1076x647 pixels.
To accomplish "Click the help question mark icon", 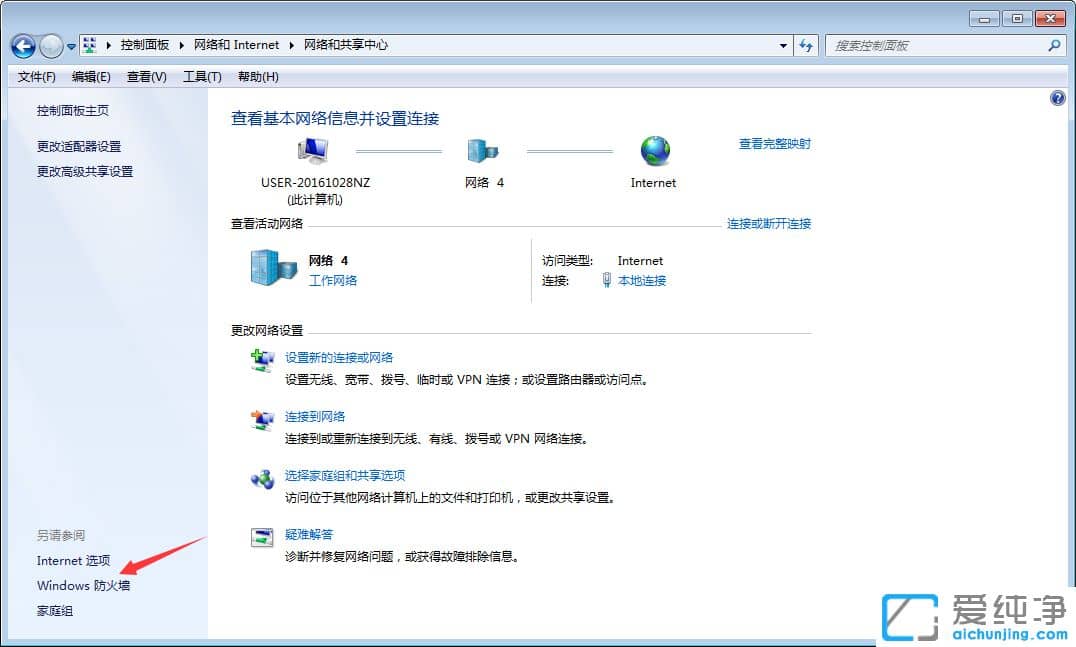I will (x=1057, y=97).
